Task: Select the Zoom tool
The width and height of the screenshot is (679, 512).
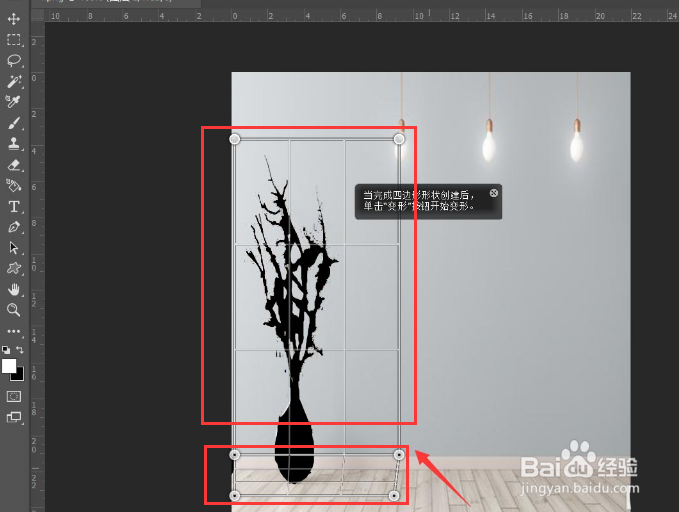Action: click(x=13, y=310)
